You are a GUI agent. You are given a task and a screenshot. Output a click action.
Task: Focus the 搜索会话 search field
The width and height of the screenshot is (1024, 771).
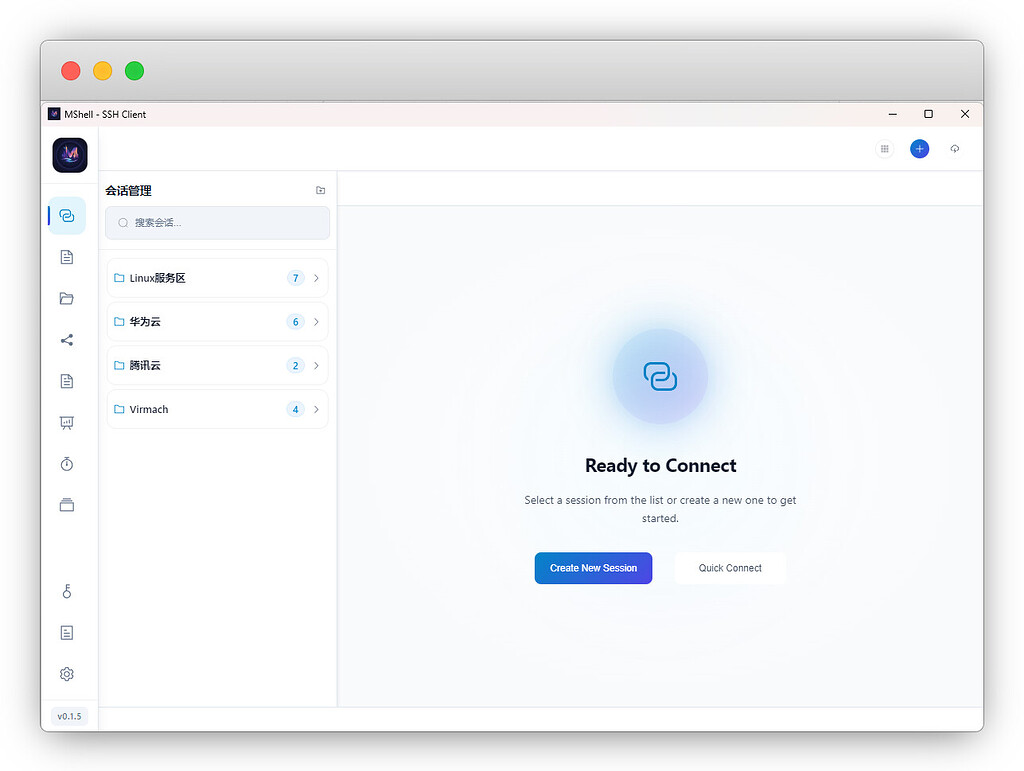[217, 223]
